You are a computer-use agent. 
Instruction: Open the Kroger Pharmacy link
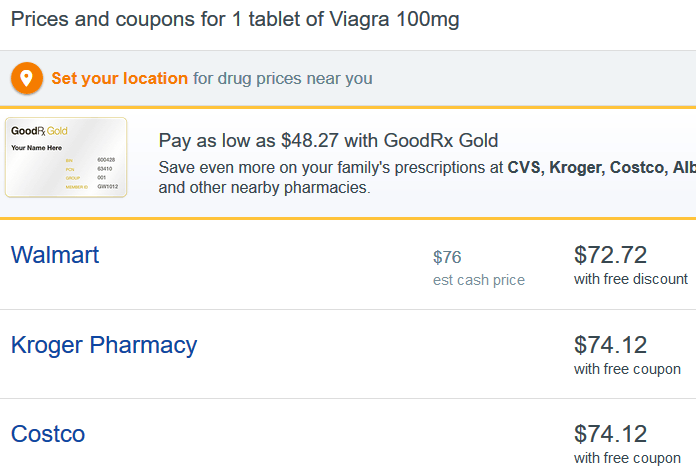(104, 345)
